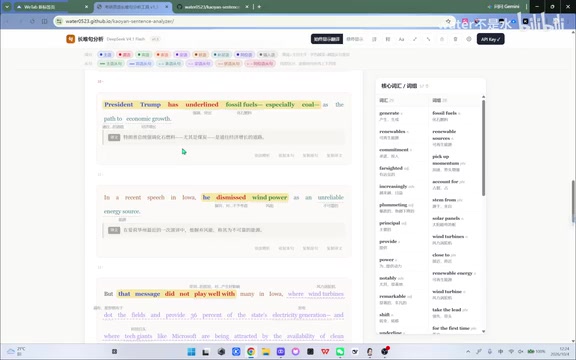This screenshot has height=360, width=576.
Task: Click the phrase entry 'solar panels'
Action: (446, 218)
